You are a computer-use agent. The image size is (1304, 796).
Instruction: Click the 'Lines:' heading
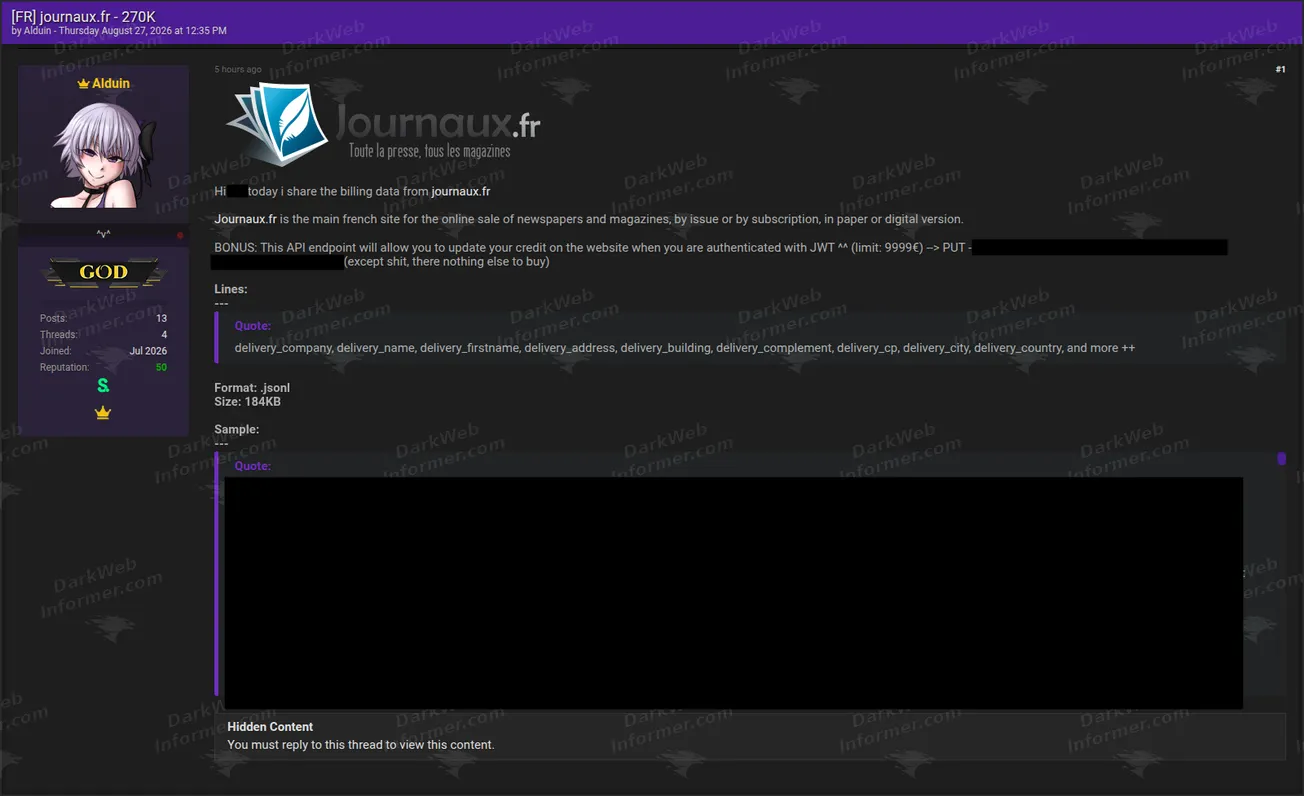pos(231,290)
